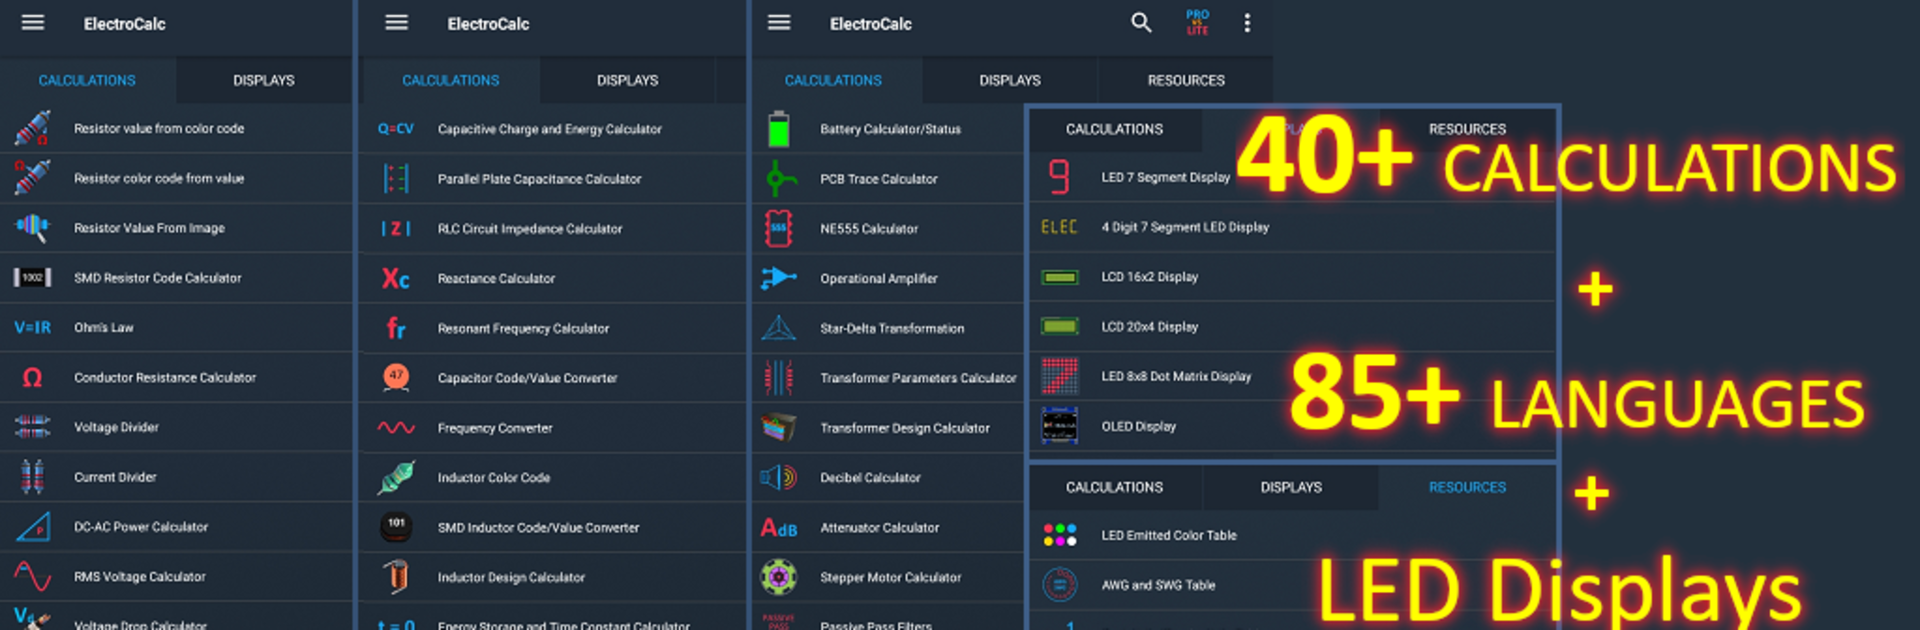
Task: Click the Operational Amplifier icon
Action: [779, 278]
